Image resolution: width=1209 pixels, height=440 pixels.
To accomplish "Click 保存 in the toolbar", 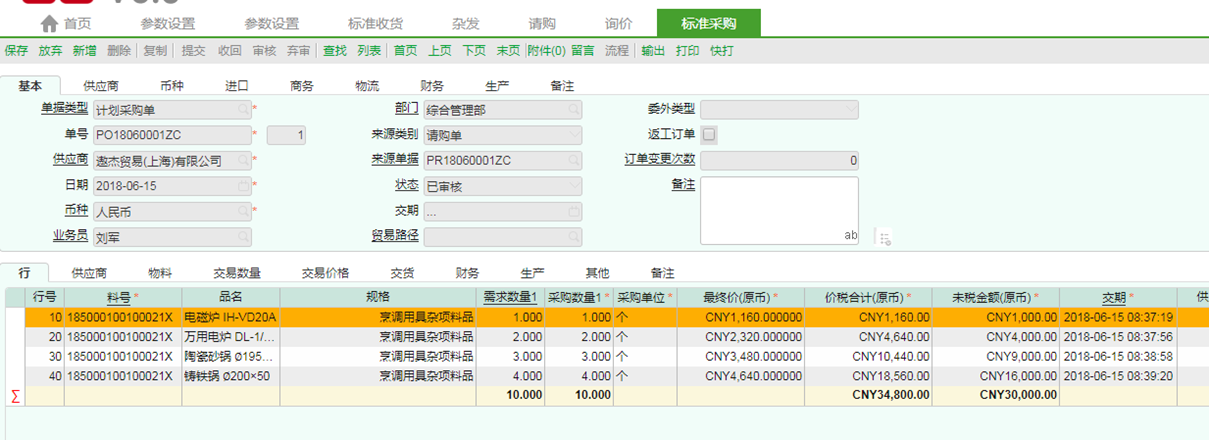I will pyautogui.click(x=16, y=50).
